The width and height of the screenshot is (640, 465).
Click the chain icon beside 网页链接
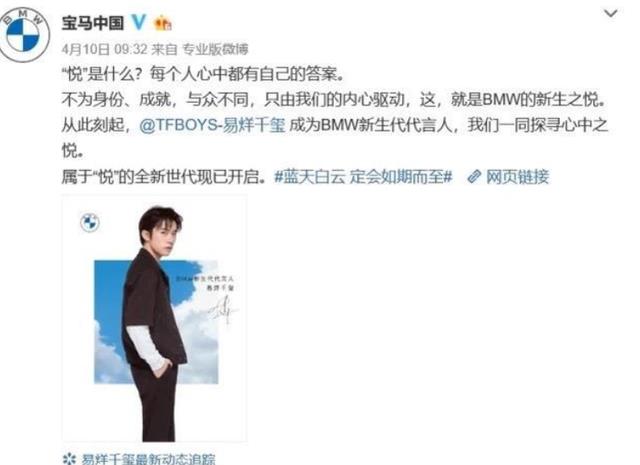click(x=474, y=177)
